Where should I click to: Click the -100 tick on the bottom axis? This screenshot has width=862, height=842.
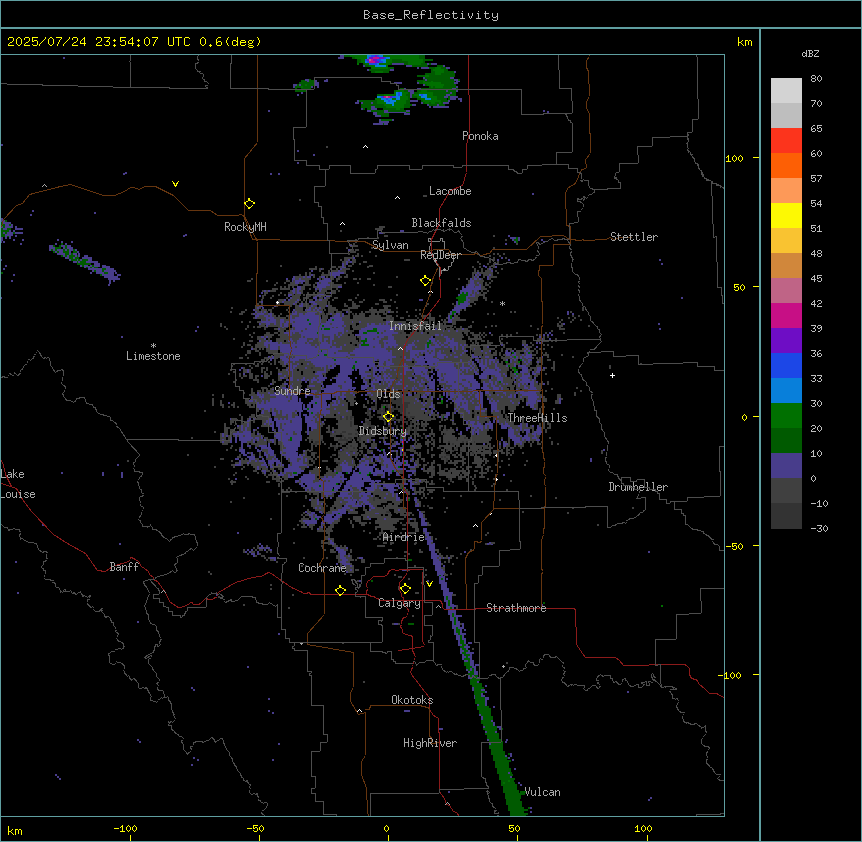click(x=125, y=828)
